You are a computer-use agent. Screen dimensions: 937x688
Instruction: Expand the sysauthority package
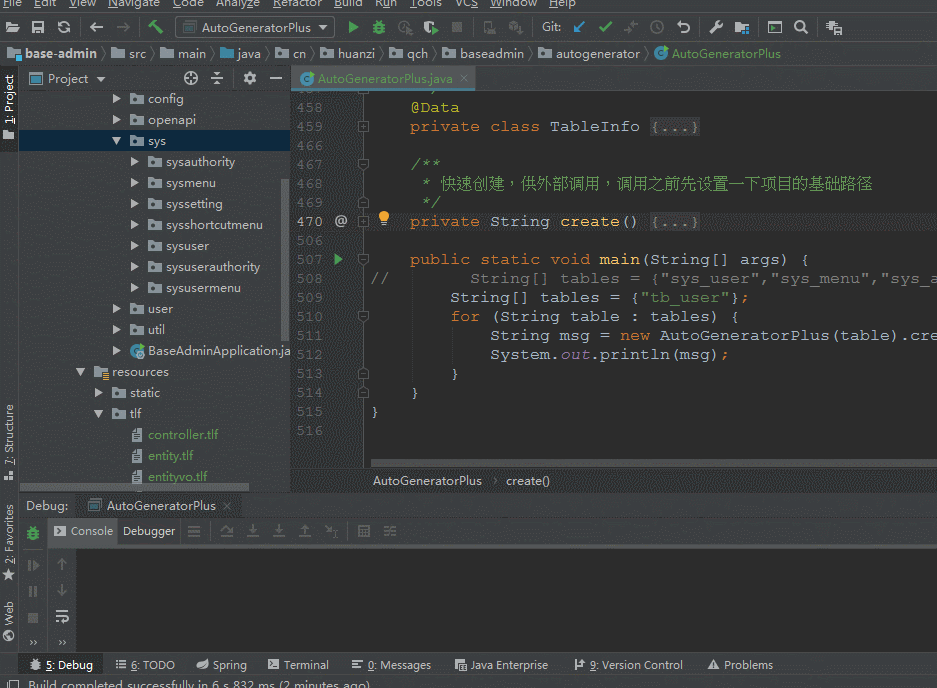tap(136, 162)
